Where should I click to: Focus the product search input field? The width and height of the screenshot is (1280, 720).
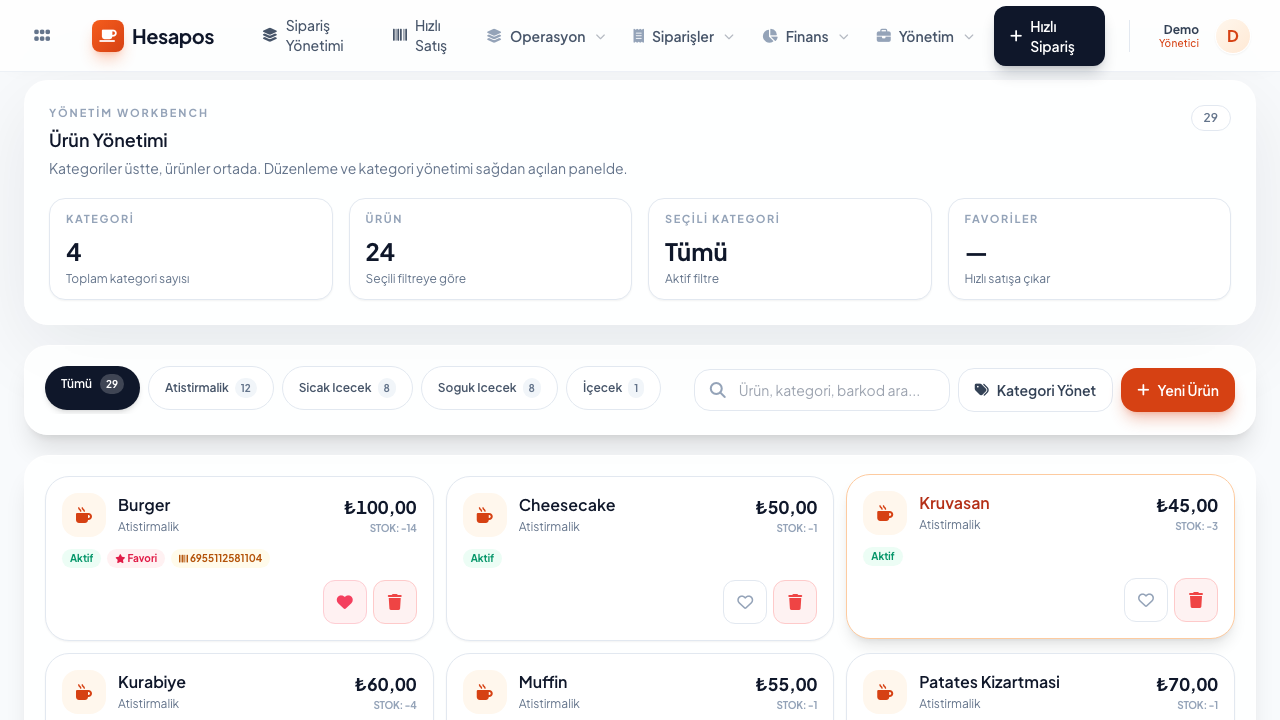pyautogui.click(x=822, y=390)
